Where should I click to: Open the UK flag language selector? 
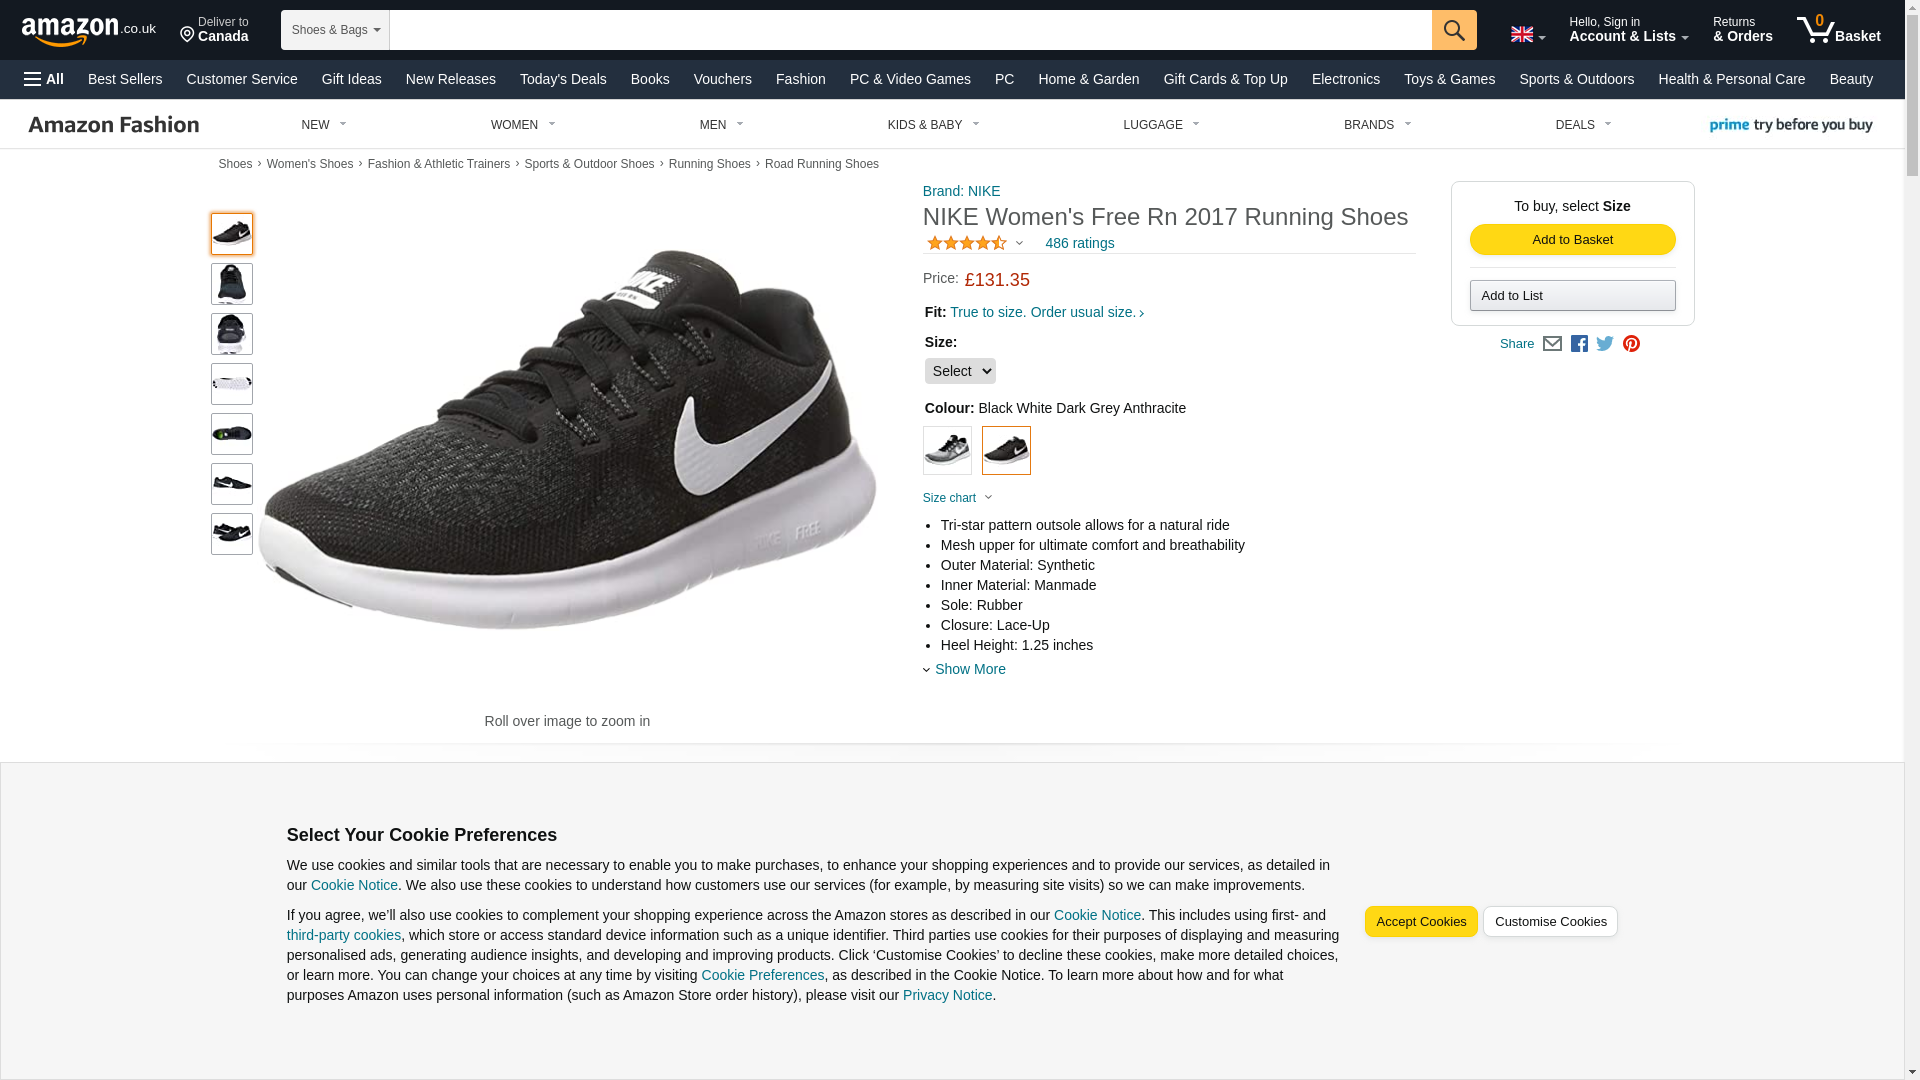click(1527, 35)
